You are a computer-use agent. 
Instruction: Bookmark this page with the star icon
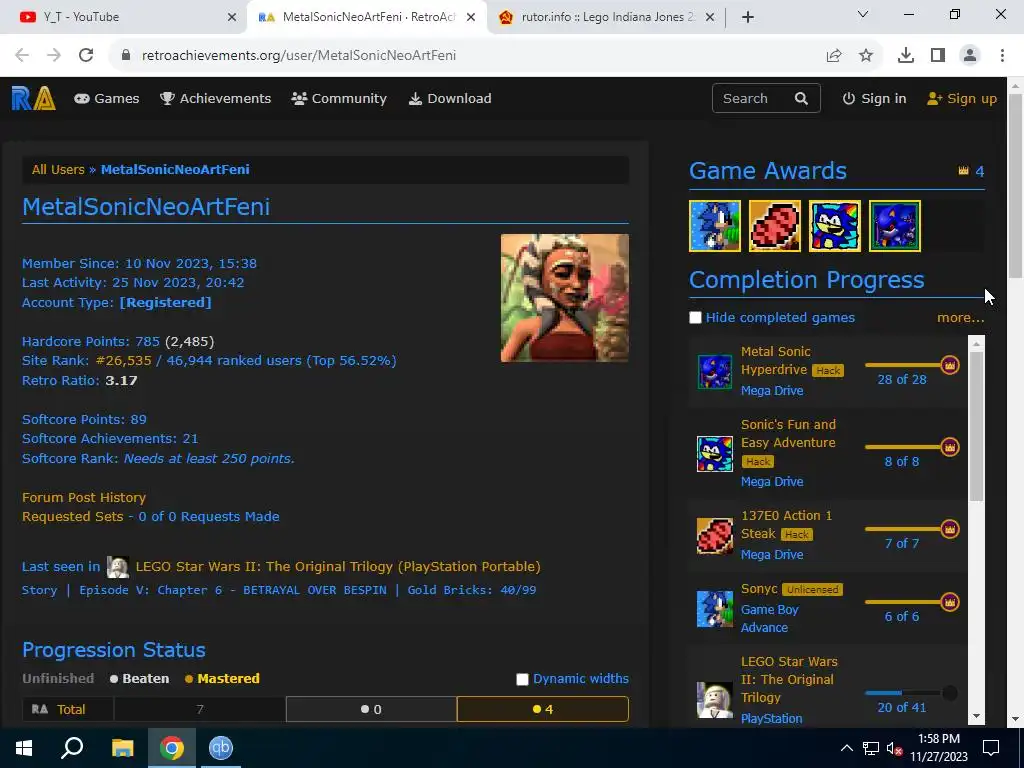click(x=866, y=56)
